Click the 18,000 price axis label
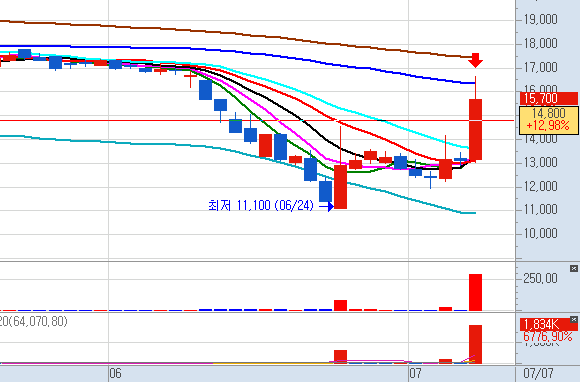580x382 pixels. [x=540, y=43]
